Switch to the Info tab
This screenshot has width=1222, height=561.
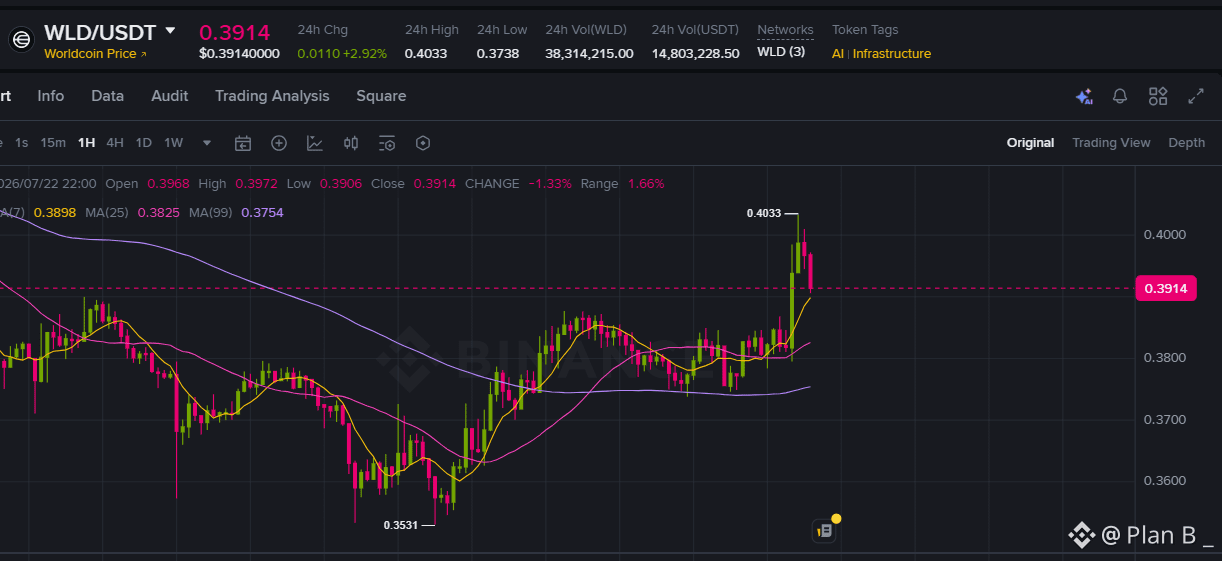(x=51, y=96)
